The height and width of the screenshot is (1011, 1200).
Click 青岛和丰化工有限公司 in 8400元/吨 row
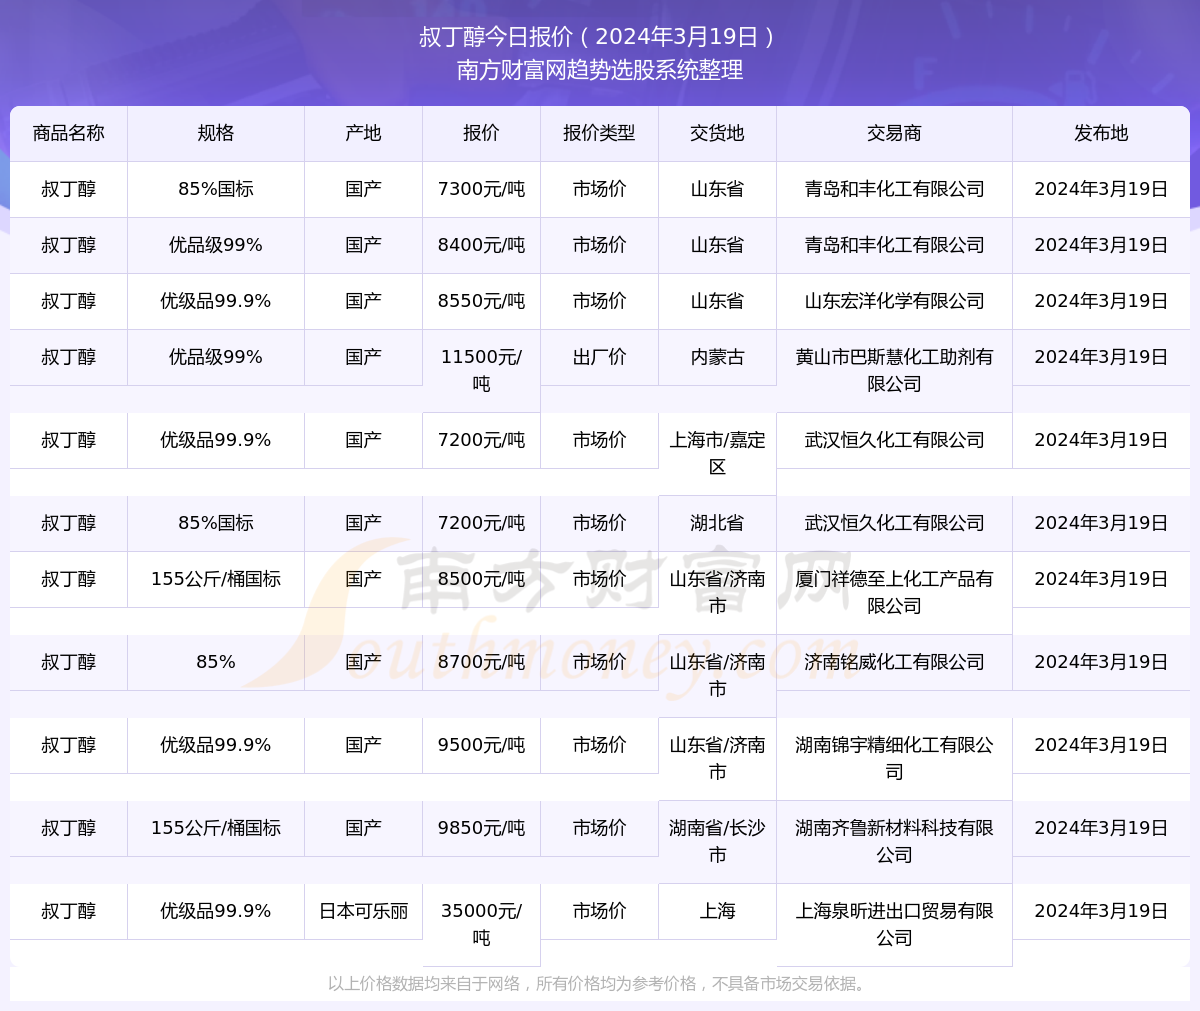[894, 245]
